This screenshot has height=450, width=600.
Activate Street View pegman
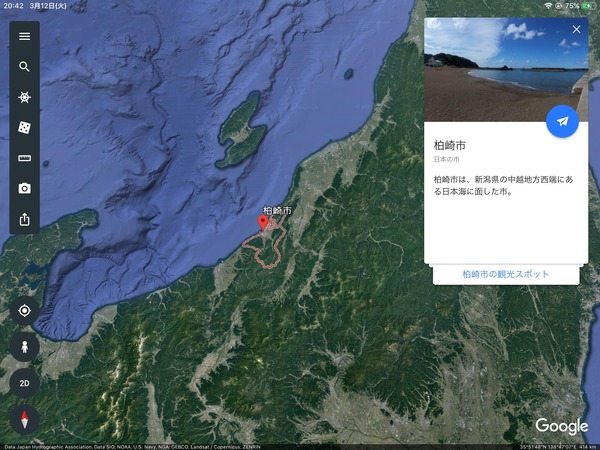(x=24, y=347)
